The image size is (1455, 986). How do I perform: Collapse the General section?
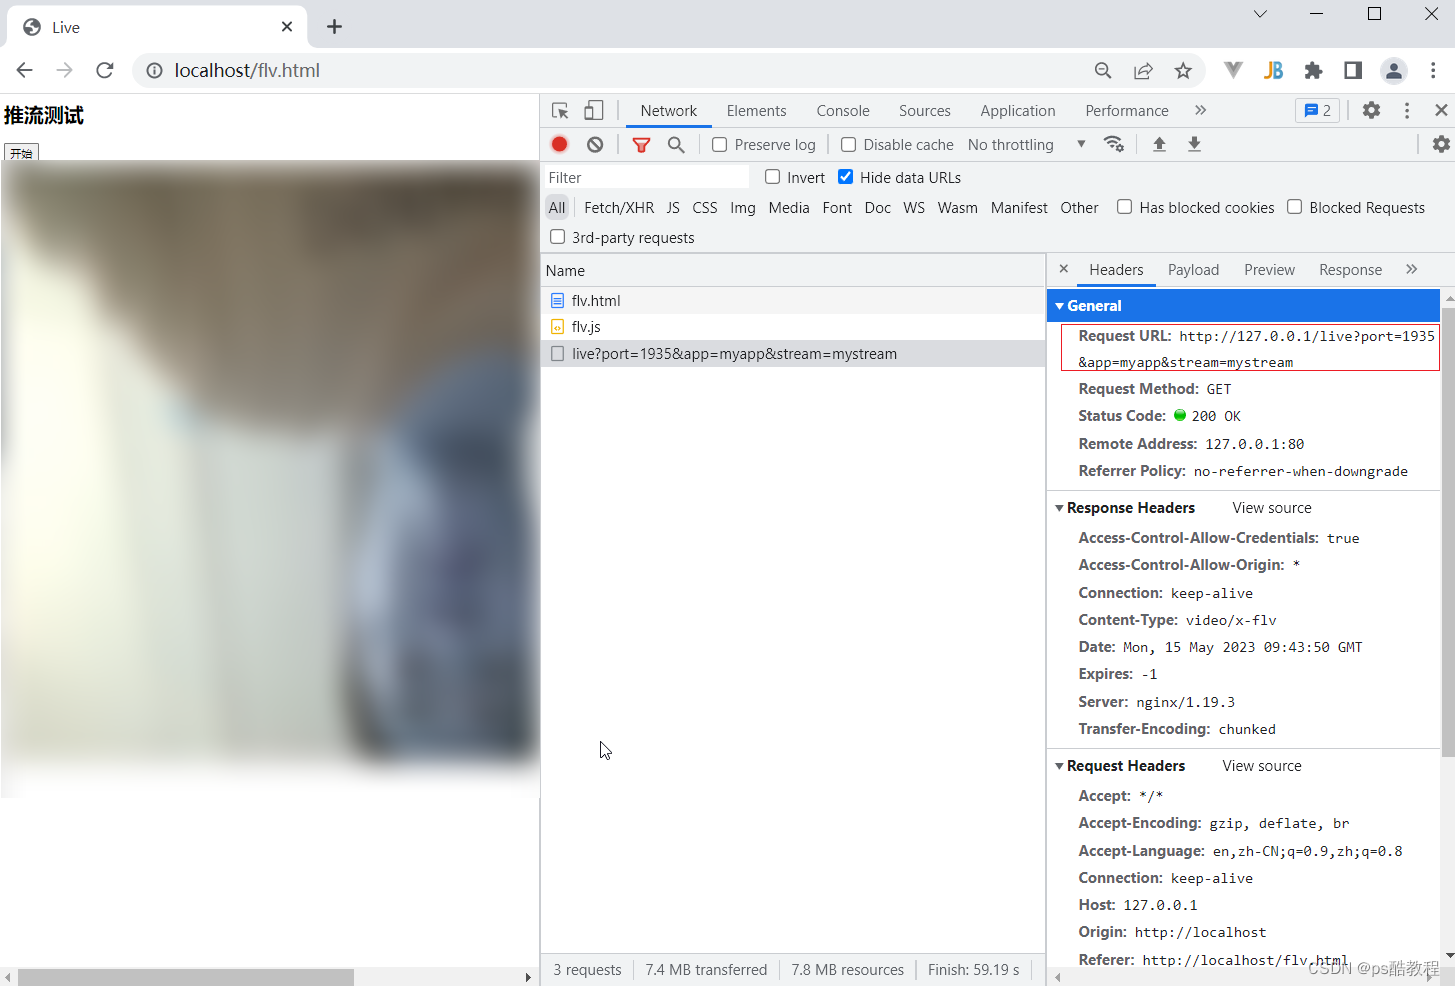tap(1060, 306)
